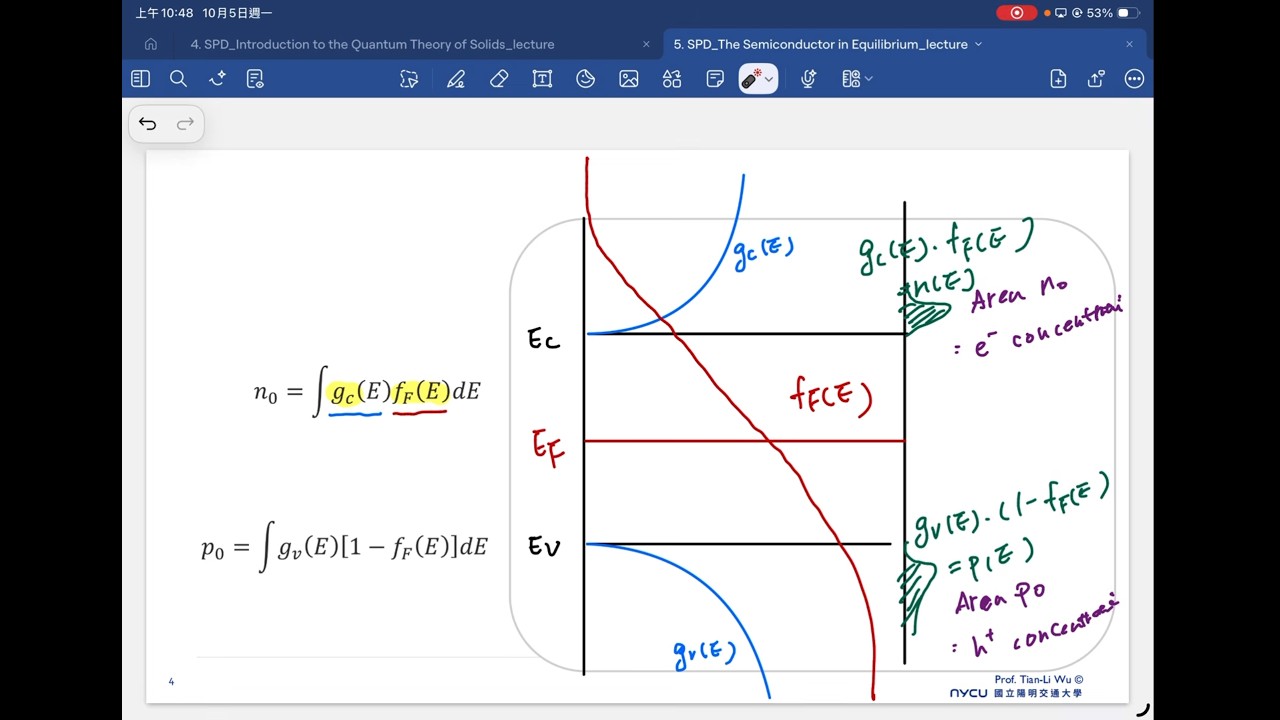The image size is (1280, 720).
Task: Open the page thumbnails sidebar
Action: [140, 79]
